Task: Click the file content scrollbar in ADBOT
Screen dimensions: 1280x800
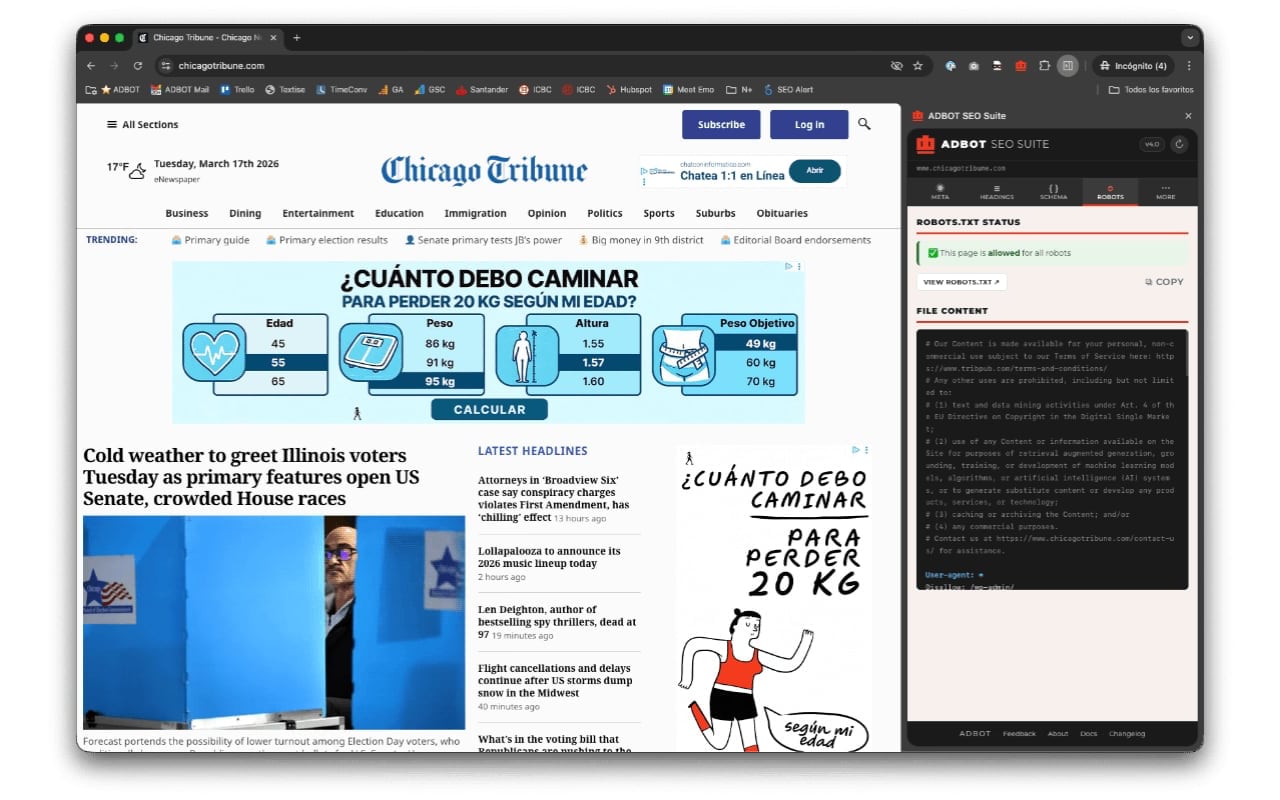Action: tap(1186, 355)
